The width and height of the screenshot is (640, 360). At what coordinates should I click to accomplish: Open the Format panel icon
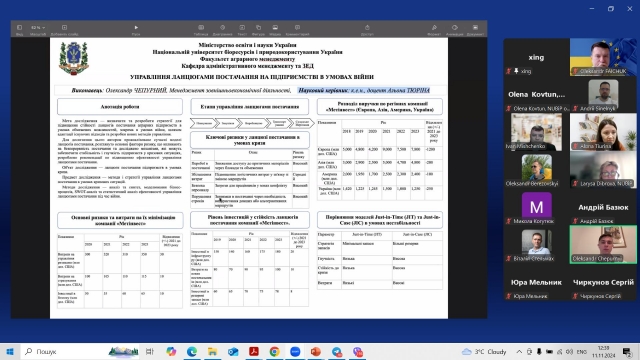[434, 28]
